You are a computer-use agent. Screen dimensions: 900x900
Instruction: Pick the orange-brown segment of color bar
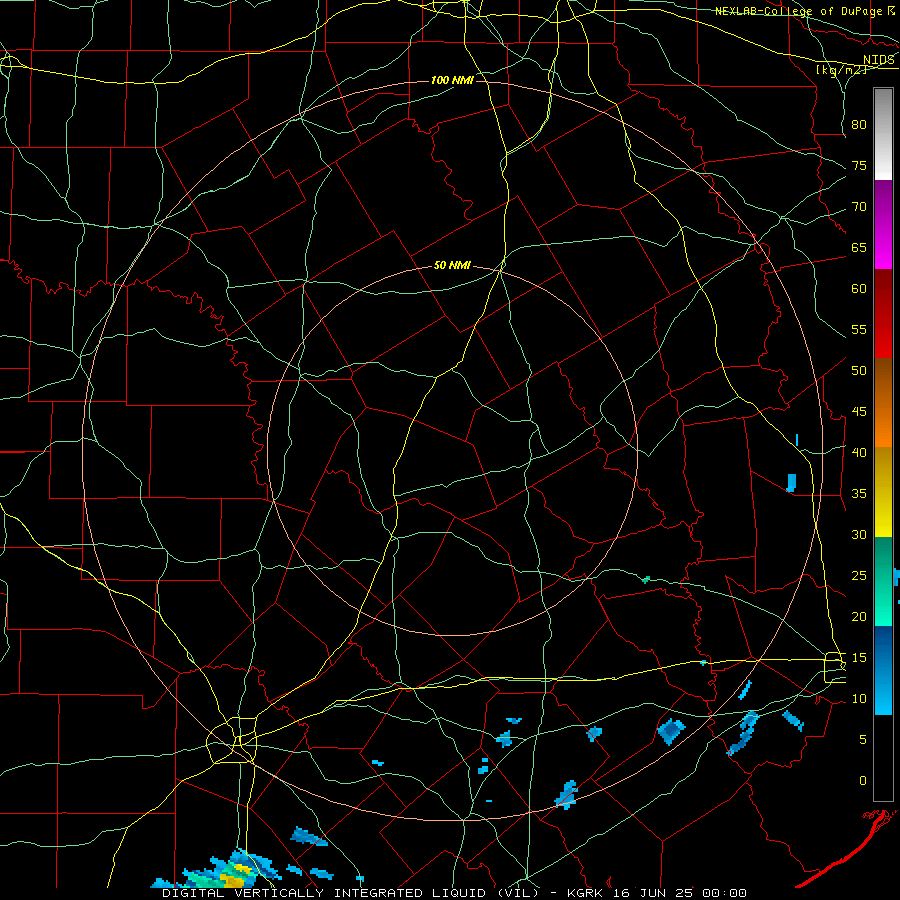(x=883, y=403)
